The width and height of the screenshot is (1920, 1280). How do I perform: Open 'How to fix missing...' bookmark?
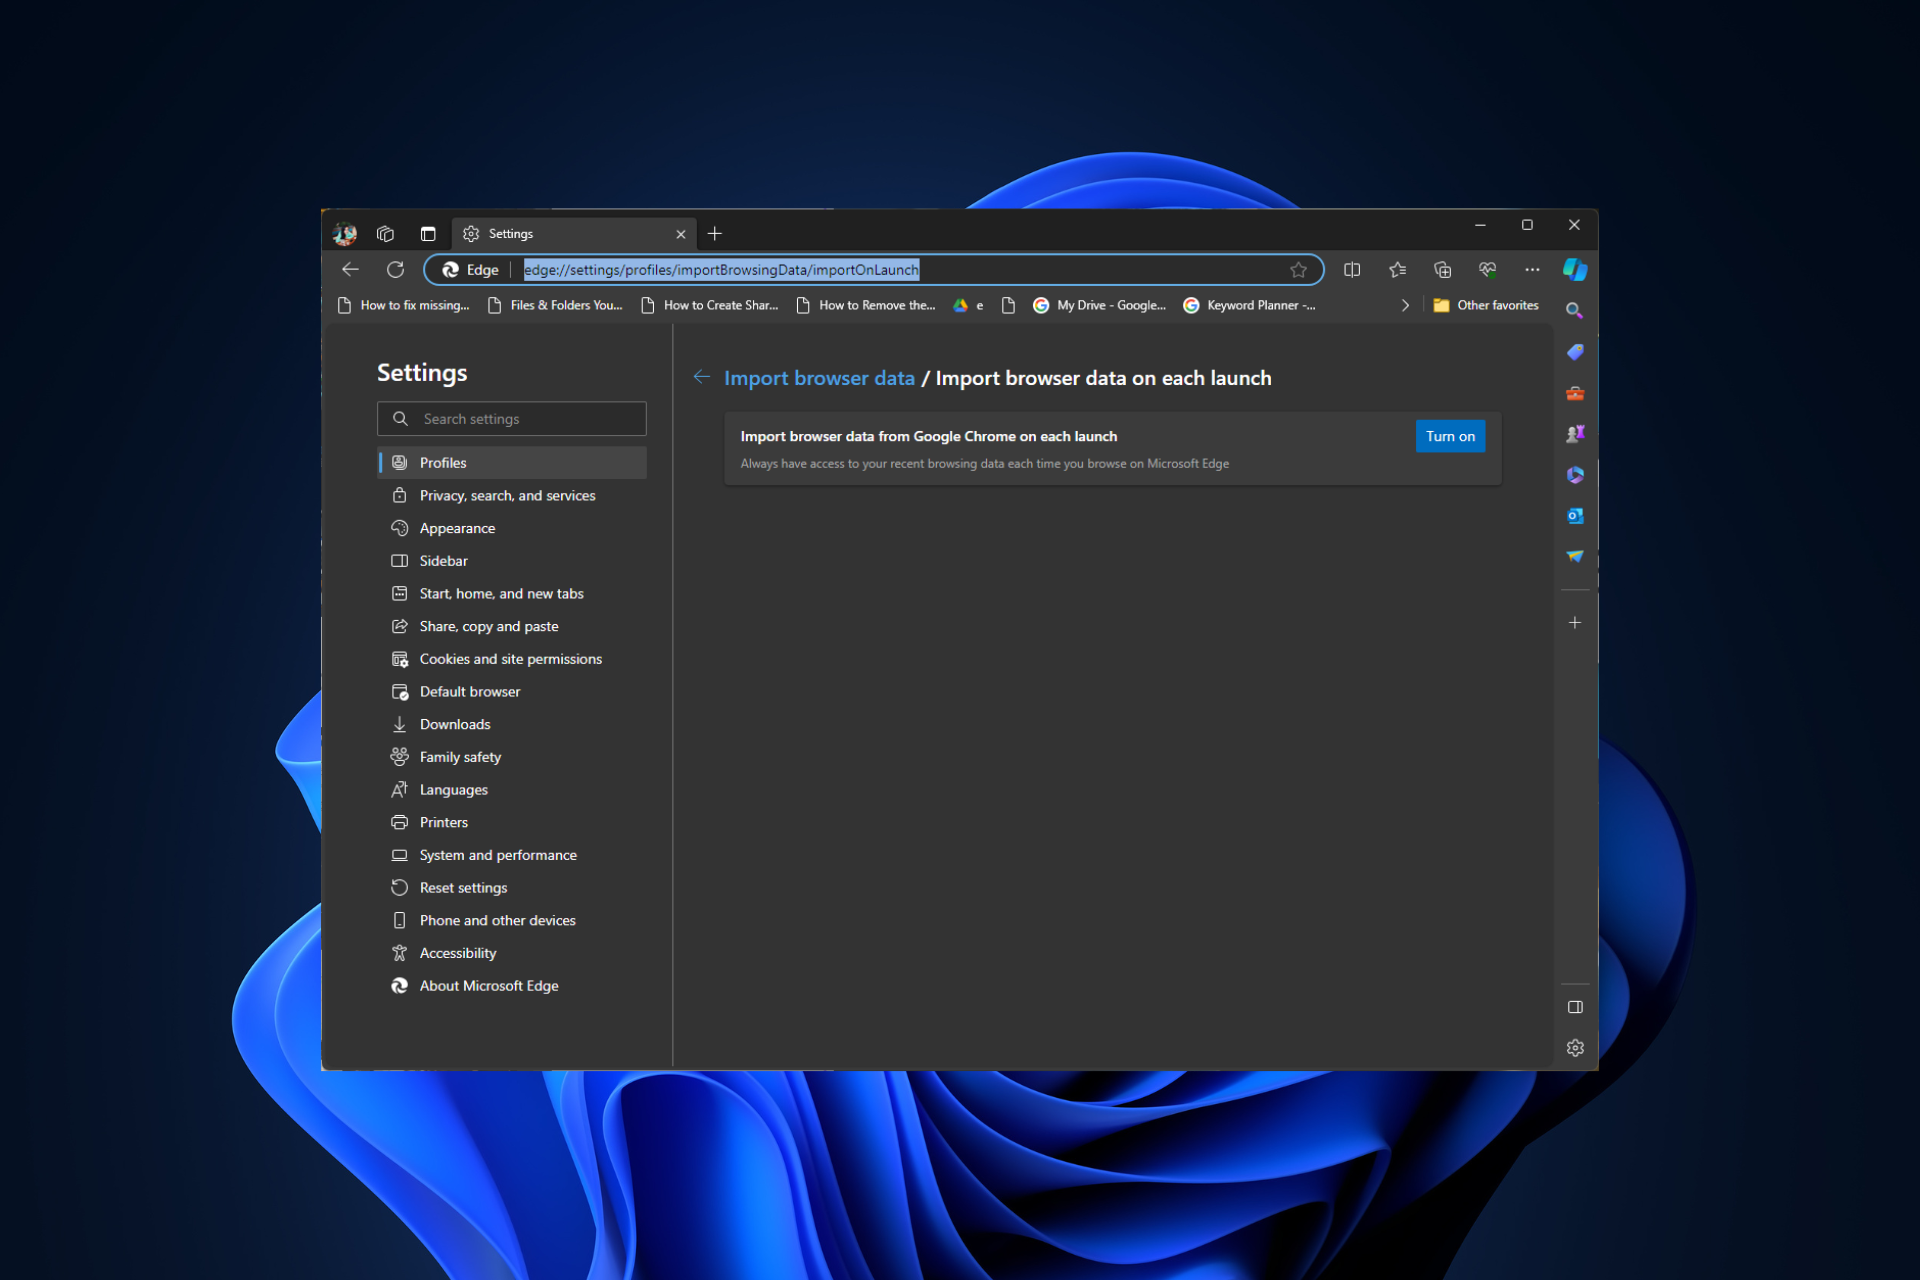pyautogui.click(x=403, y=306)
